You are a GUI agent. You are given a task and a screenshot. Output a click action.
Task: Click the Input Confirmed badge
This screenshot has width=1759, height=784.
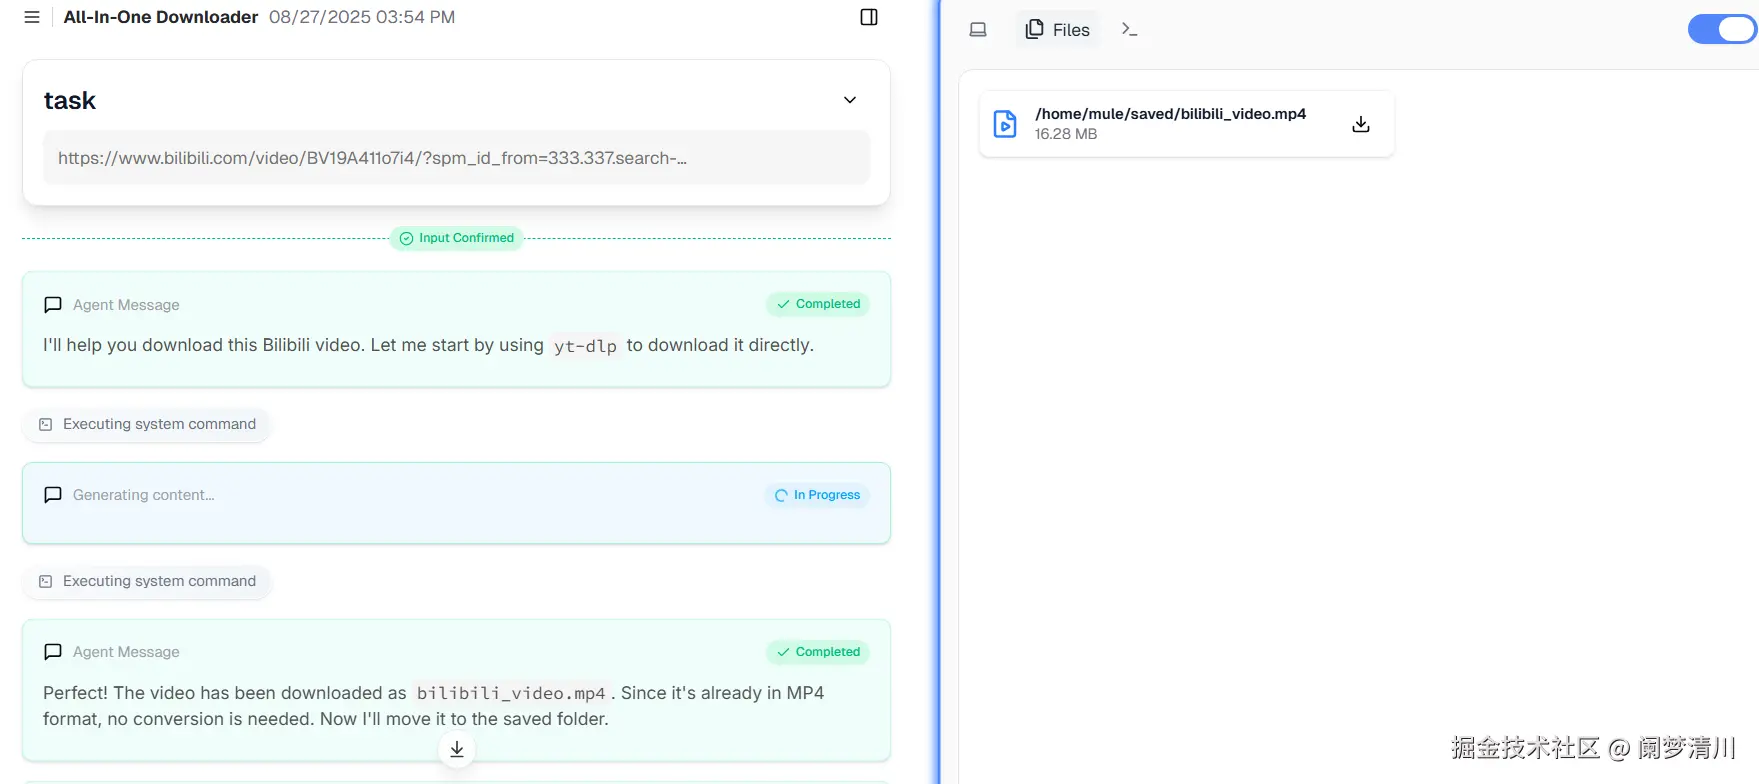point(457,238)
